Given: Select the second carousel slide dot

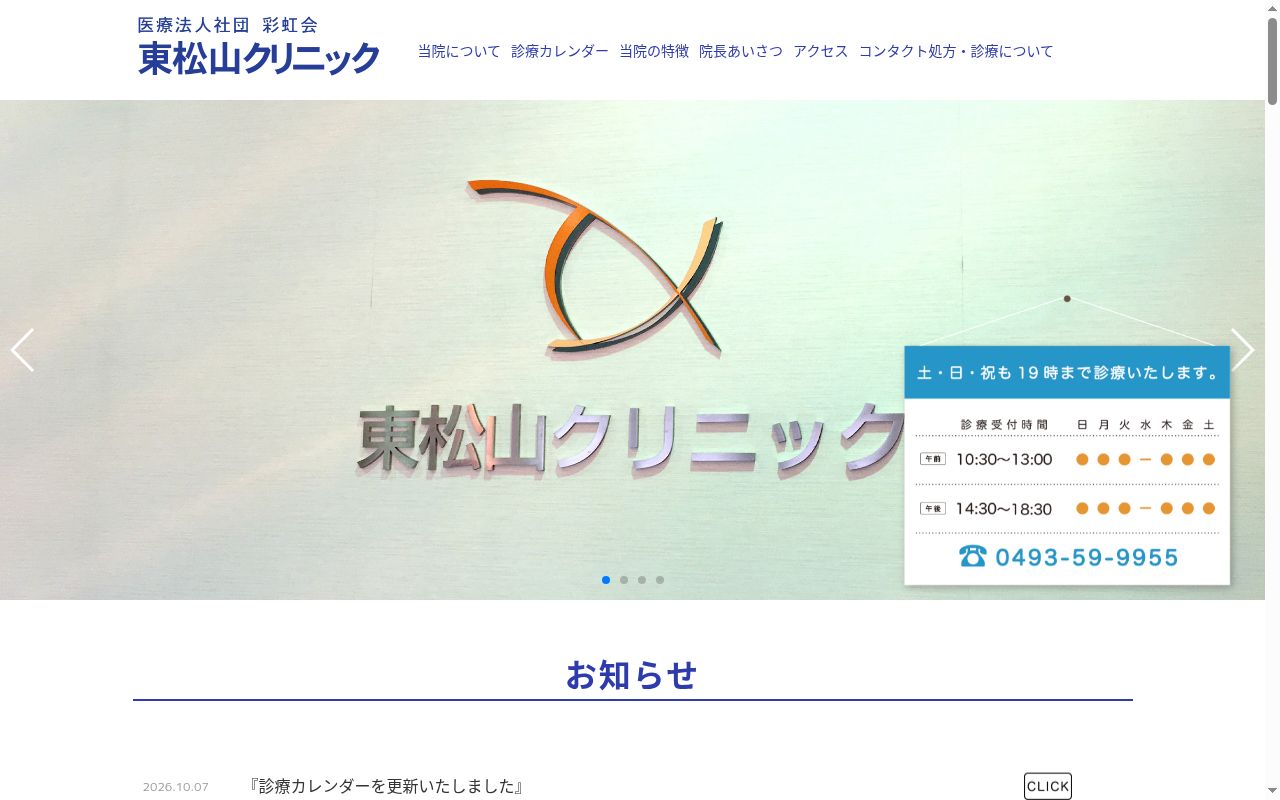Looking at the screenshot, I should tap(624, 580).
